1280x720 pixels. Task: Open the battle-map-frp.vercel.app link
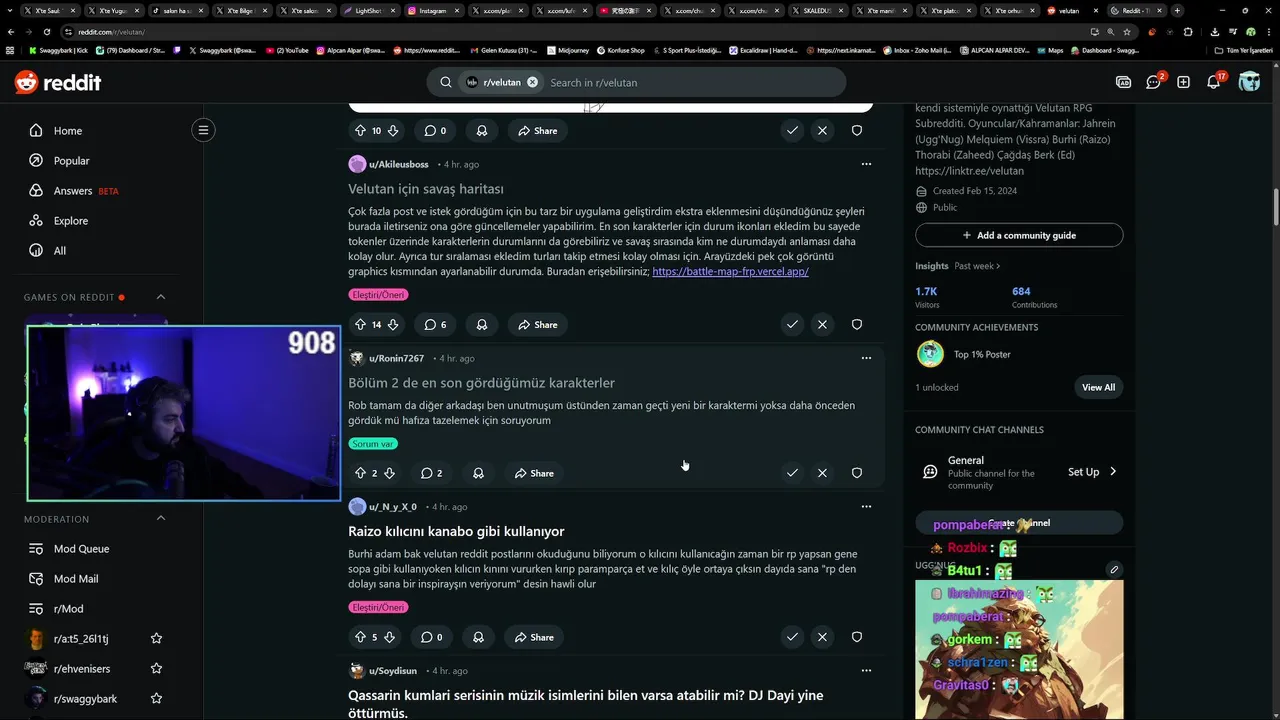730,271
